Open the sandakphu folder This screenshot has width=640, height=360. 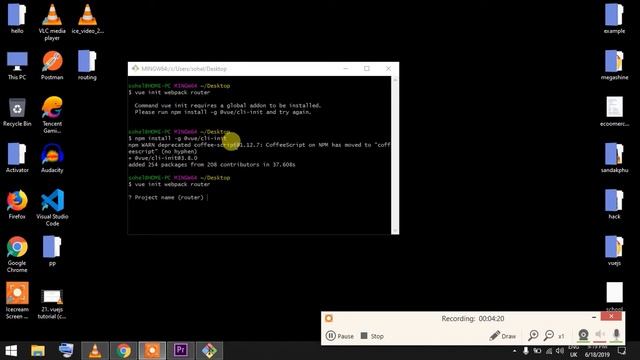614,158
